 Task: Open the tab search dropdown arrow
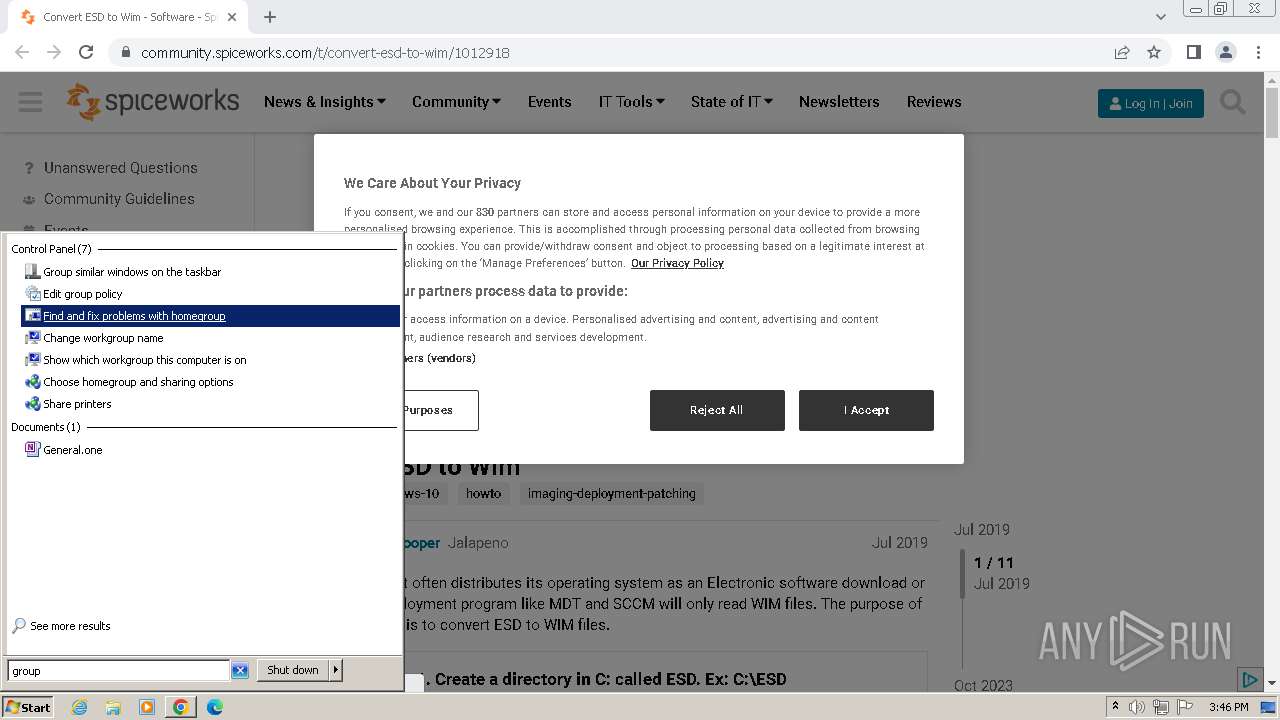pyautogui.click(x=1160, y=17)
